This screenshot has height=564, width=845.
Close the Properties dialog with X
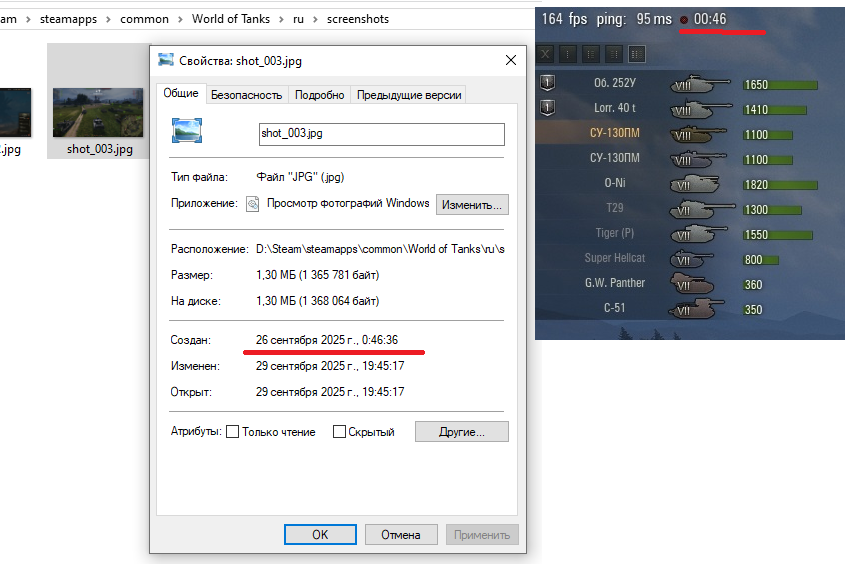(511, 60)
